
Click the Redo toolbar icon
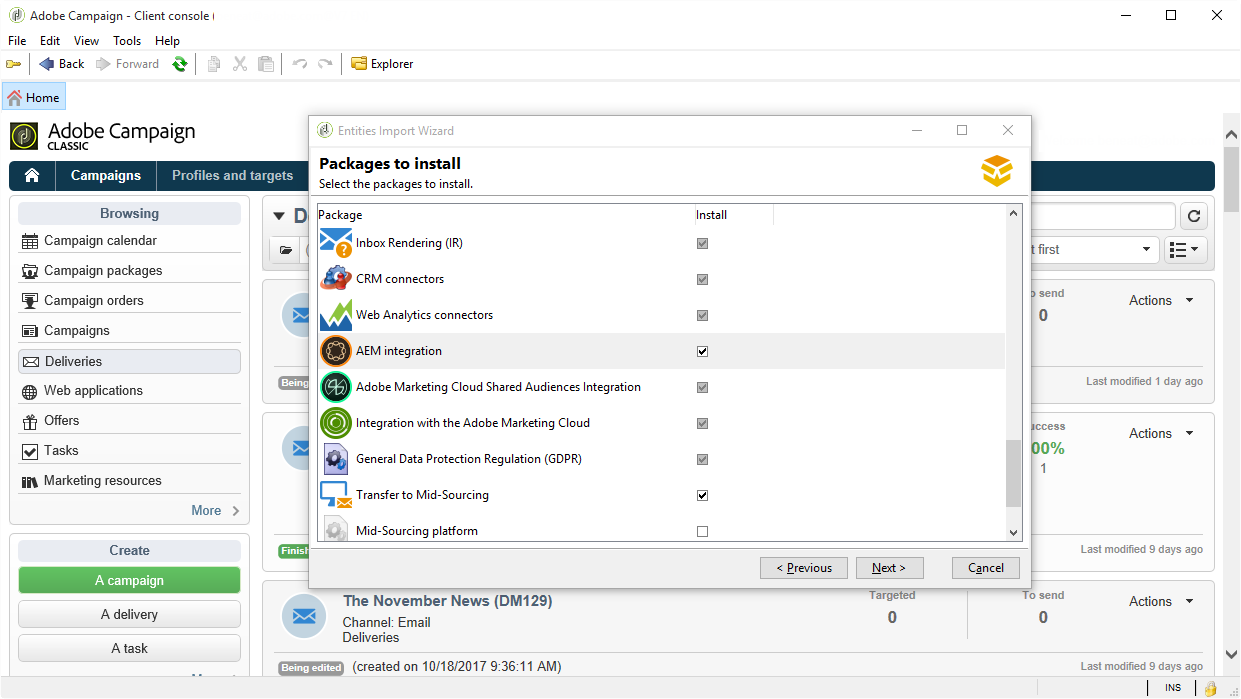point(325,64)
